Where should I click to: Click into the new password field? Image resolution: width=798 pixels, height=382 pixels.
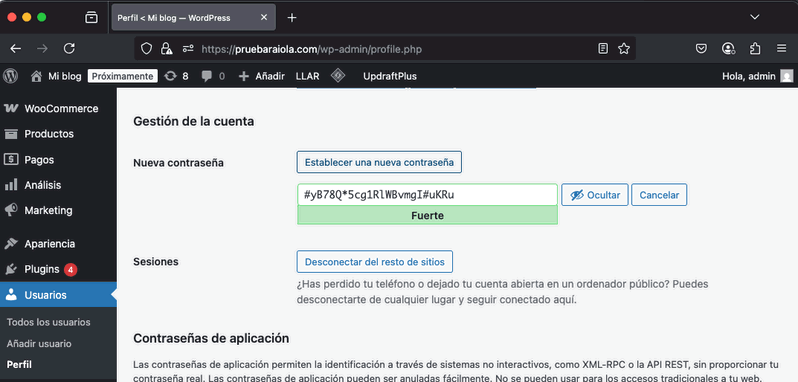[x=428, y=195]
